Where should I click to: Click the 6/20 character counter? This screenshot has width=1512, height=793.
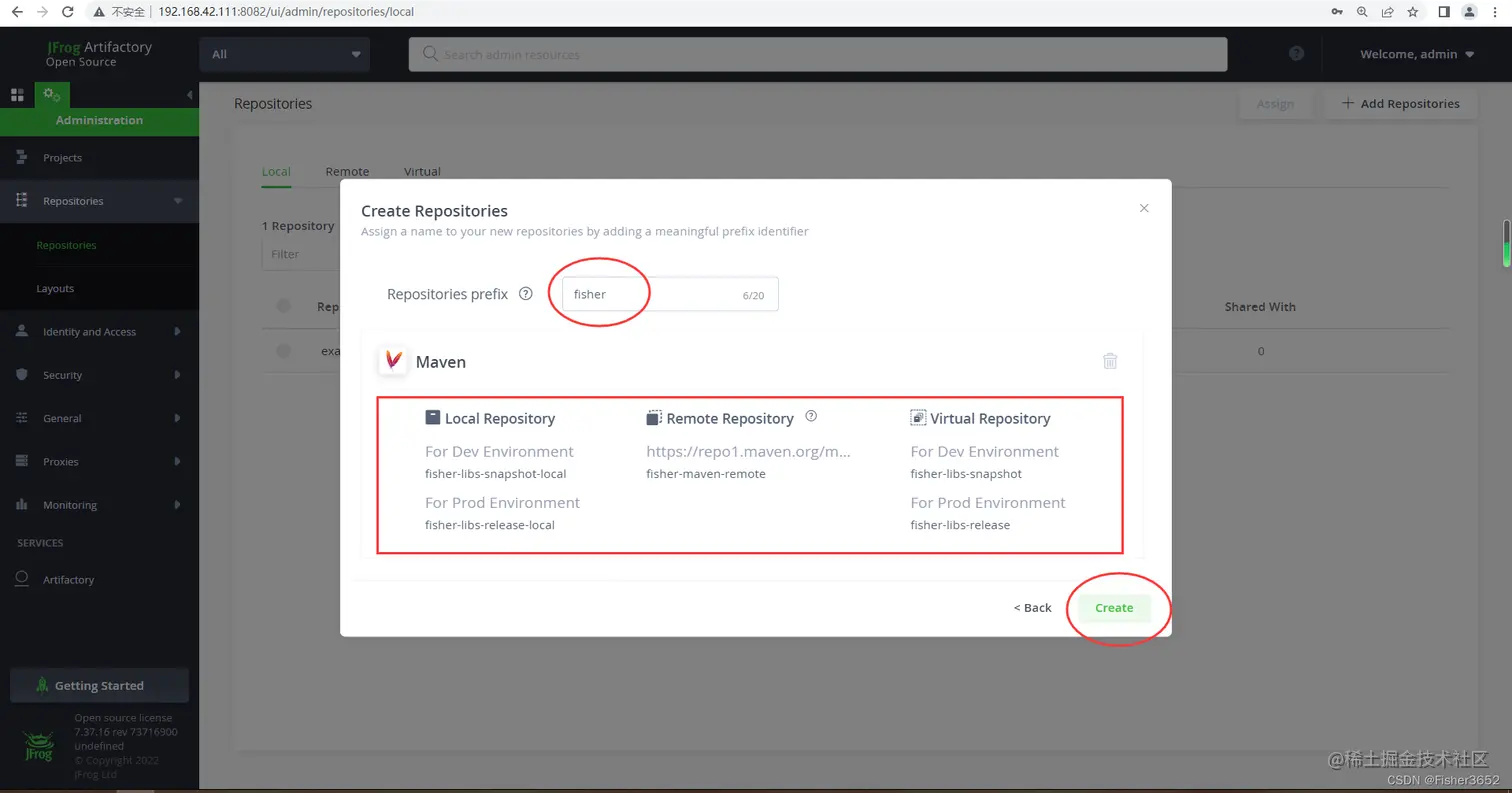(x=753, y=296)
